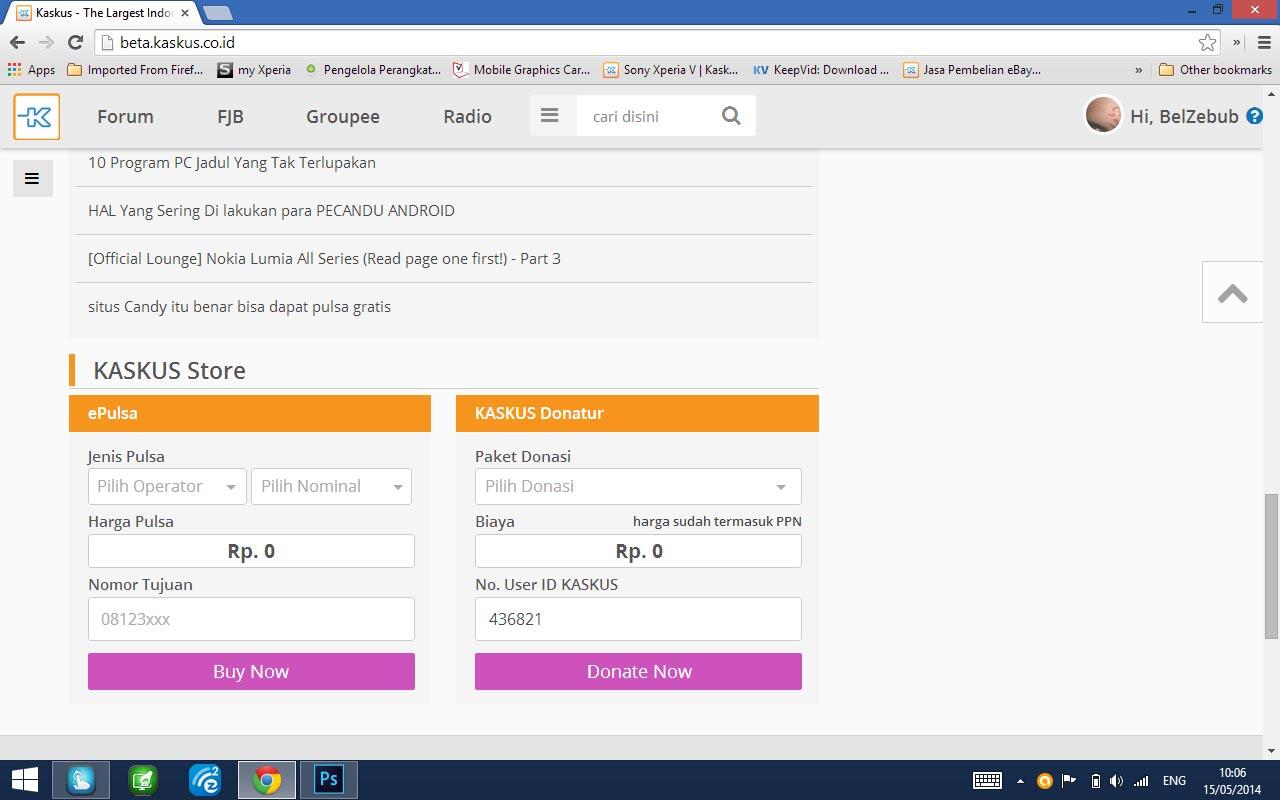Expand the Pilih Donasi dropdown
The width and height of the screenshot is (1280, 800).
click(x=638, y=486)
